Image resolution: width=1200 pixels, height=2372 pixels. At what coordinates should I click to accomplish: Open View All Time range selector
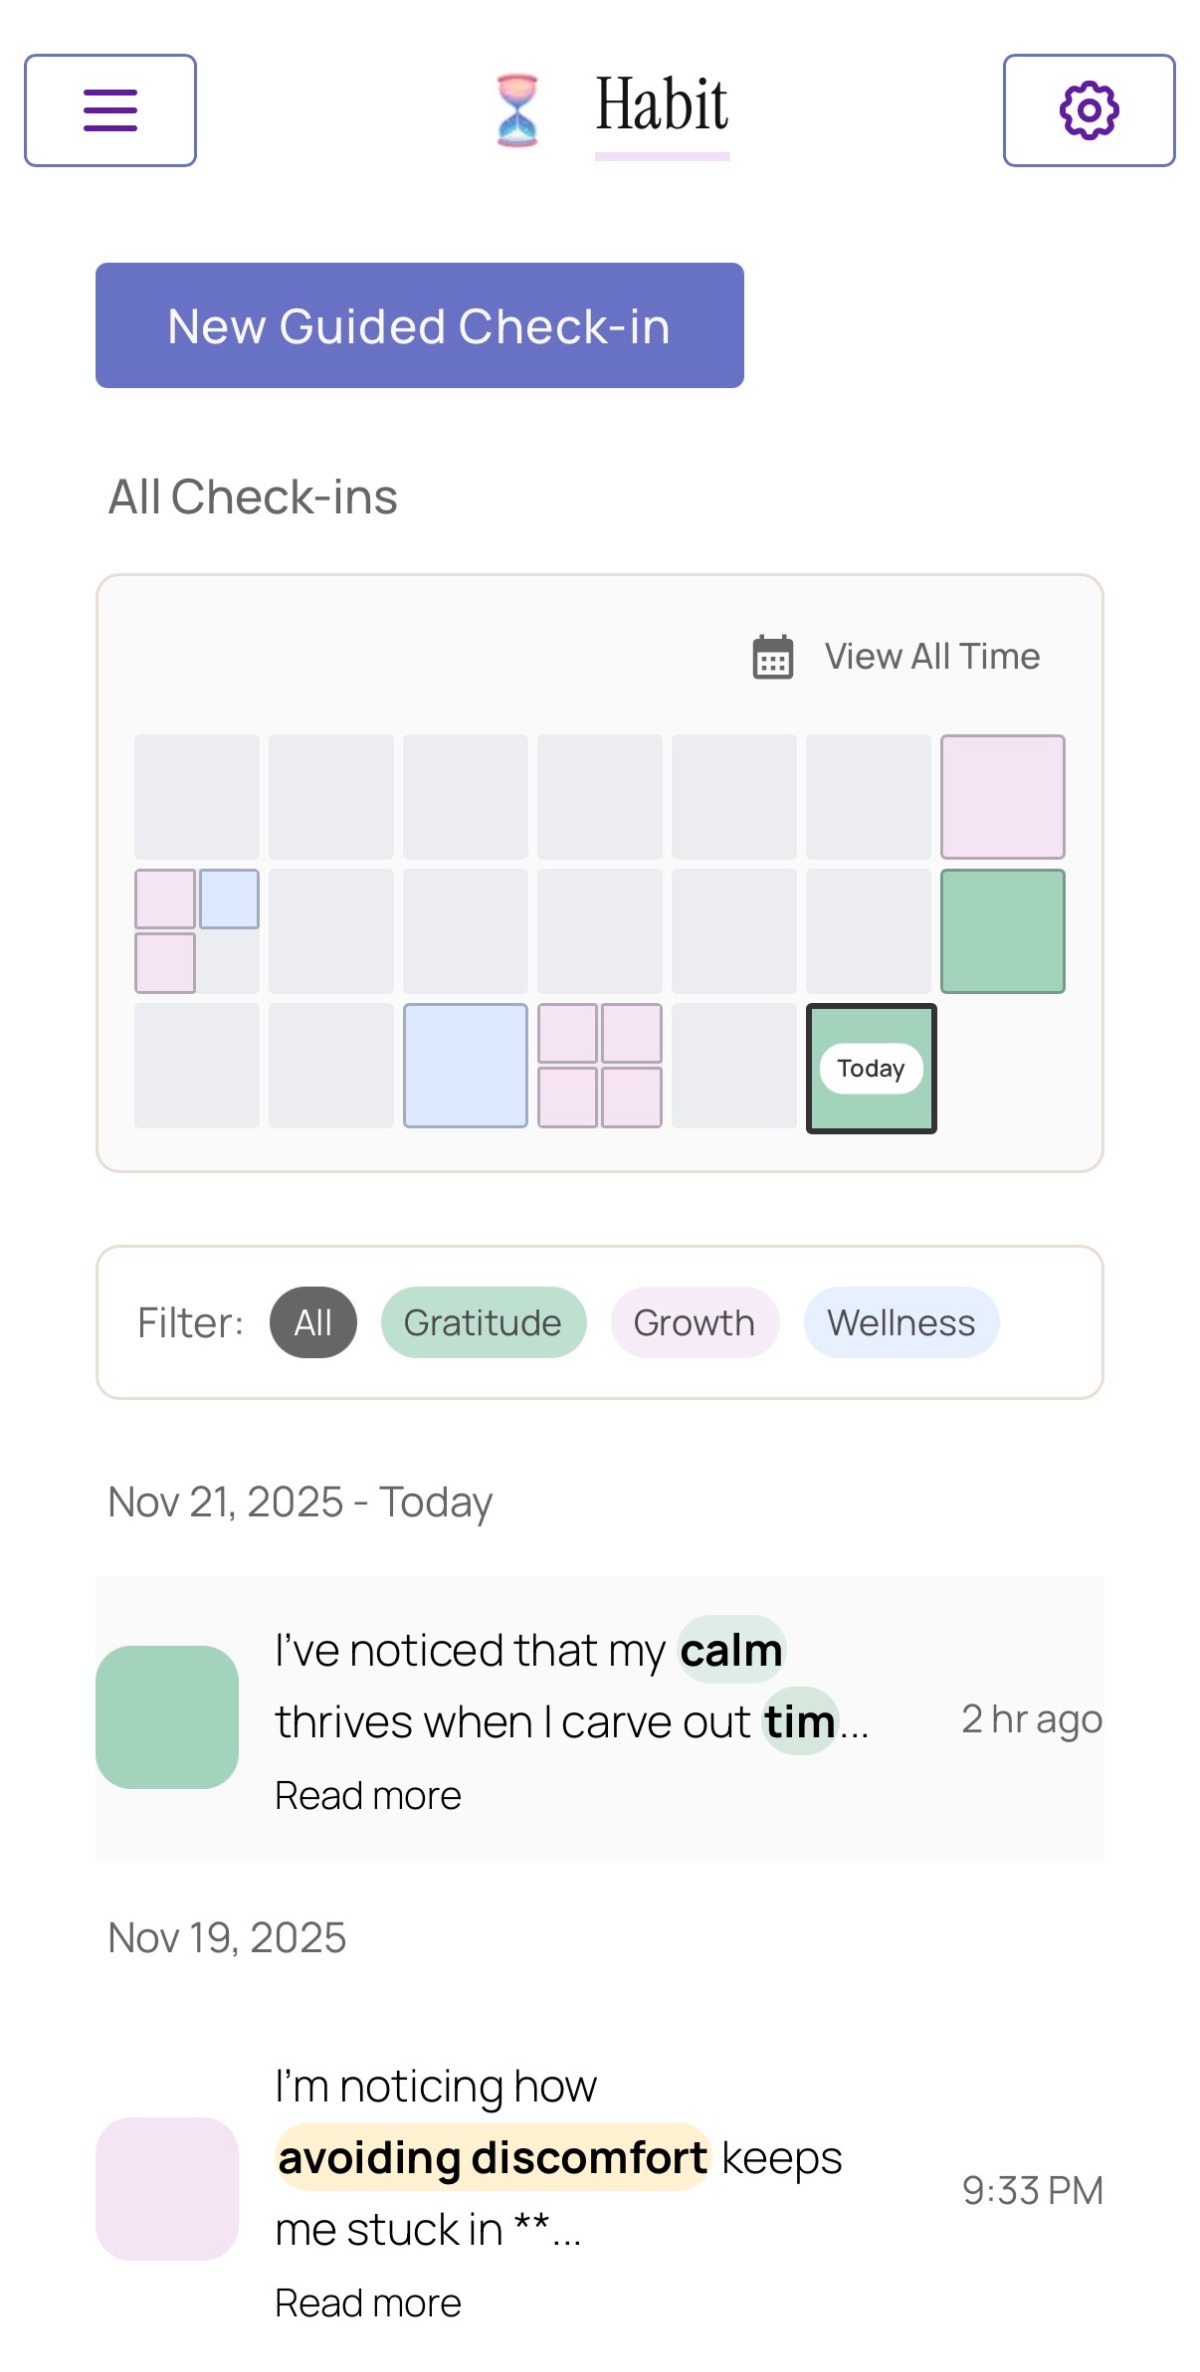click(931, 657)
